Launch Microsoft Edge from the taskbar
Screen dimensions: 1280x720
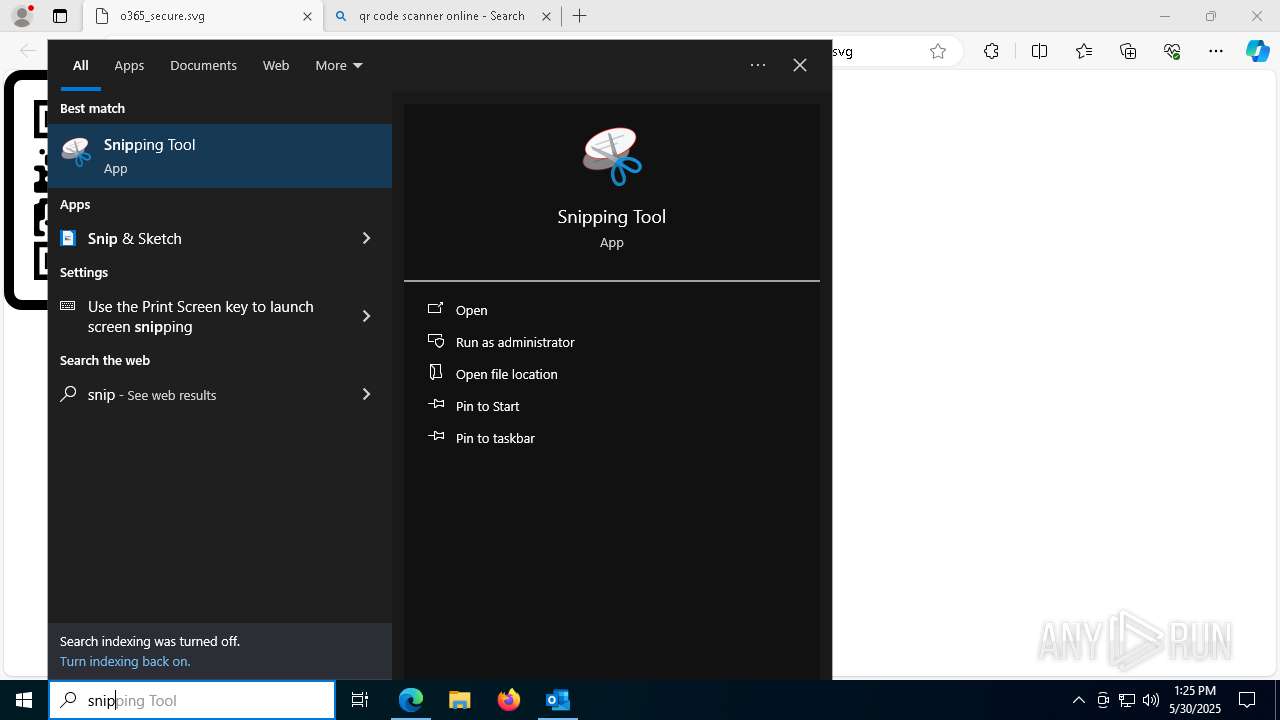[411, 700]
